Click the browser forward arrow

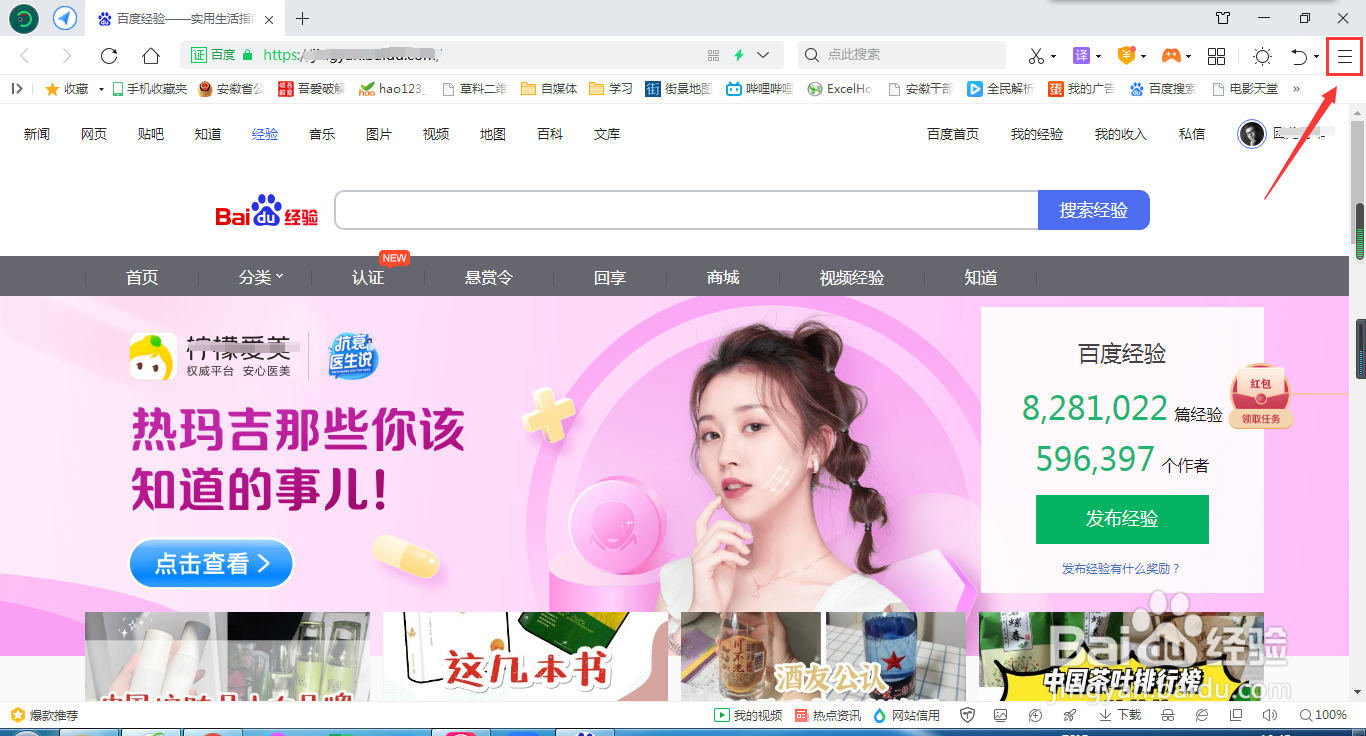click(x=67, y=56)
